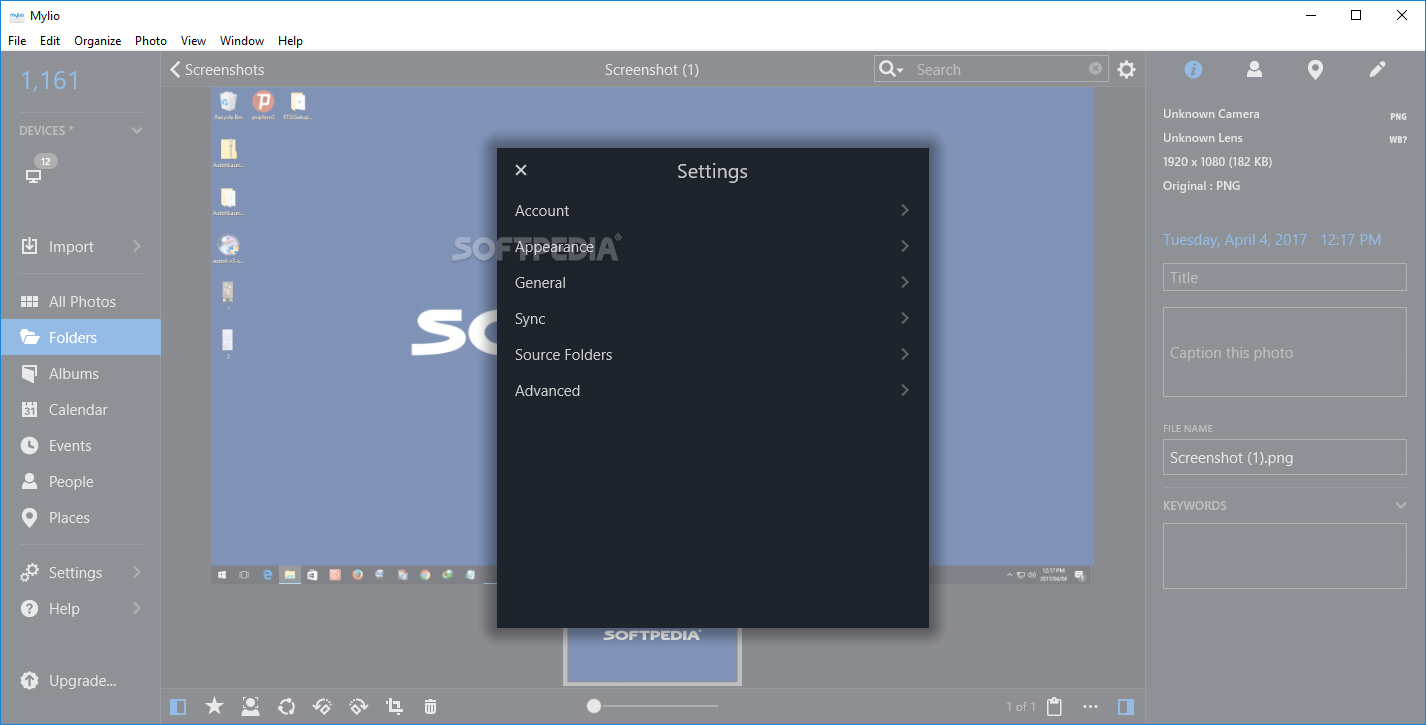The width and height of the screenshot is (1426, 725).
Task: Select the Crop tool
Action: tap(395, 707)
